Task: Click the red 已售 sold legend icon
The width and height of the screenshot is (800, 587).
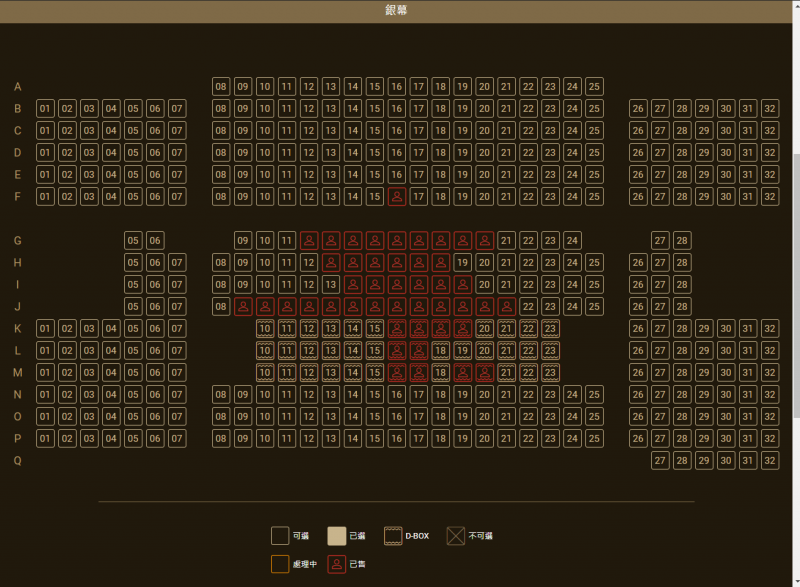Action: (337, 564)
